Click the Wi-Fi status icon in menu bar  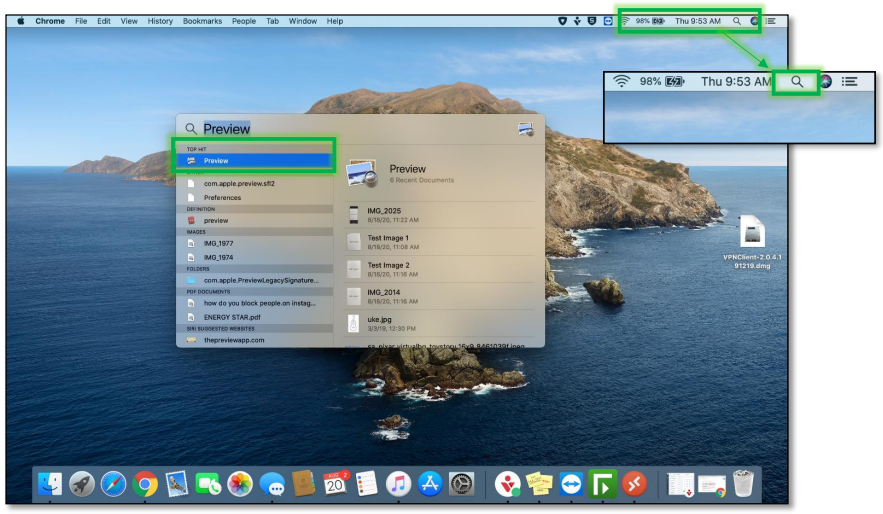click(x=625, y=21)
